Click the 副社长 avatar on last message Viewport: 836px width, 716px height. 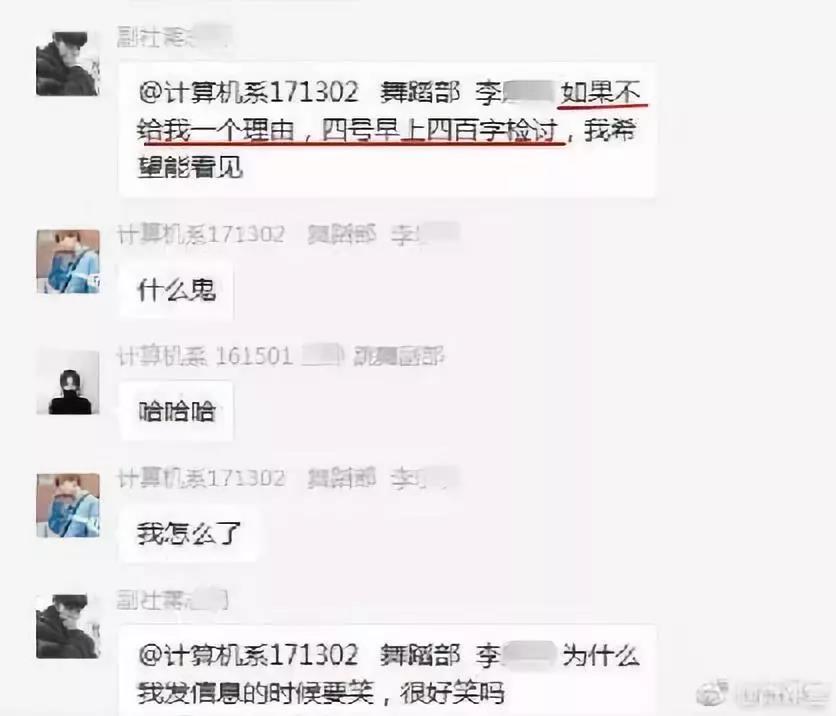(68, 626)
